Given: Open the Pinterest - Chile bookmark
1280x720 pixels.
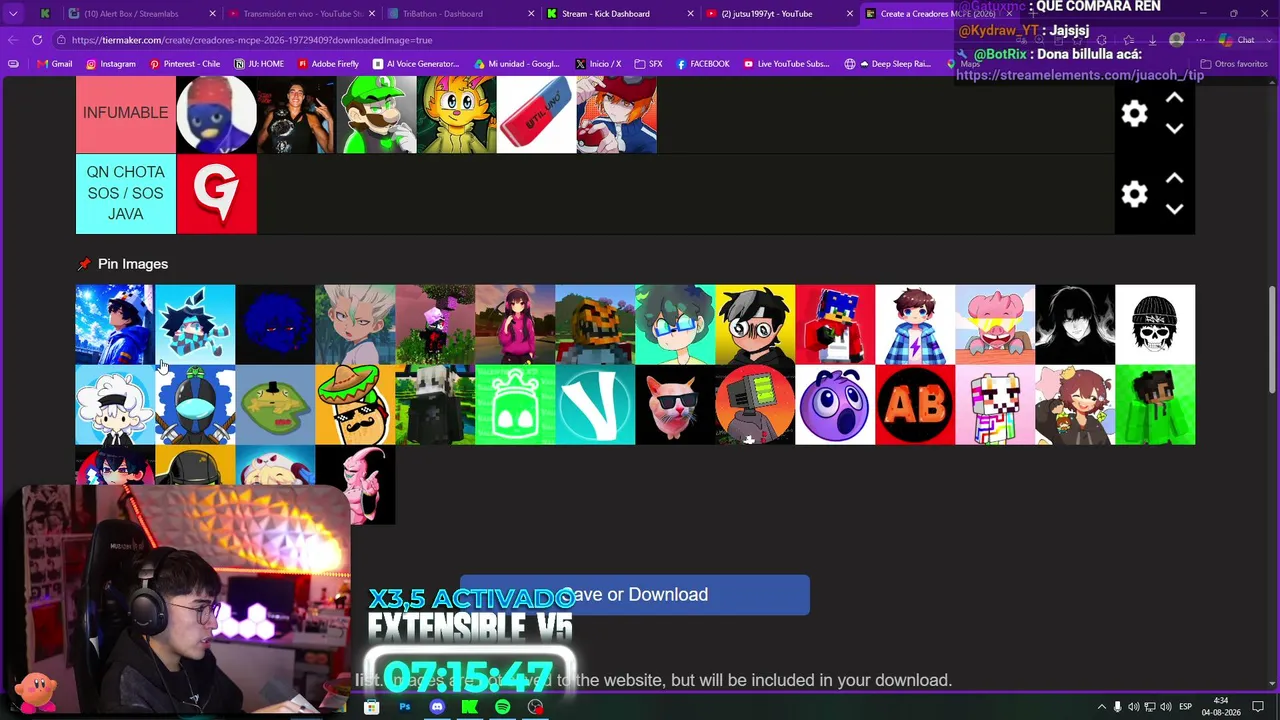Looking at the screenshot, I should click(184, 64).
